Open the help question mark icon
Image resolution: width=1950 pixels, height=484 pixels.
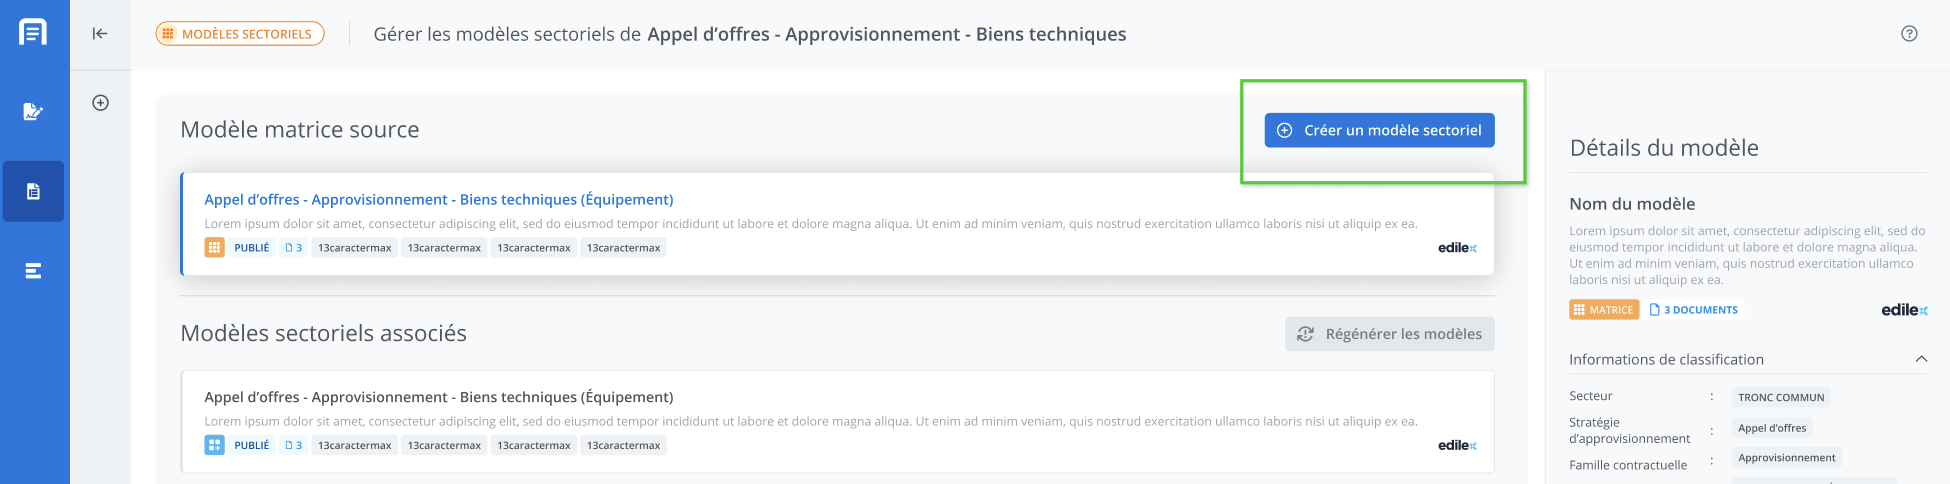point(1909,33)
